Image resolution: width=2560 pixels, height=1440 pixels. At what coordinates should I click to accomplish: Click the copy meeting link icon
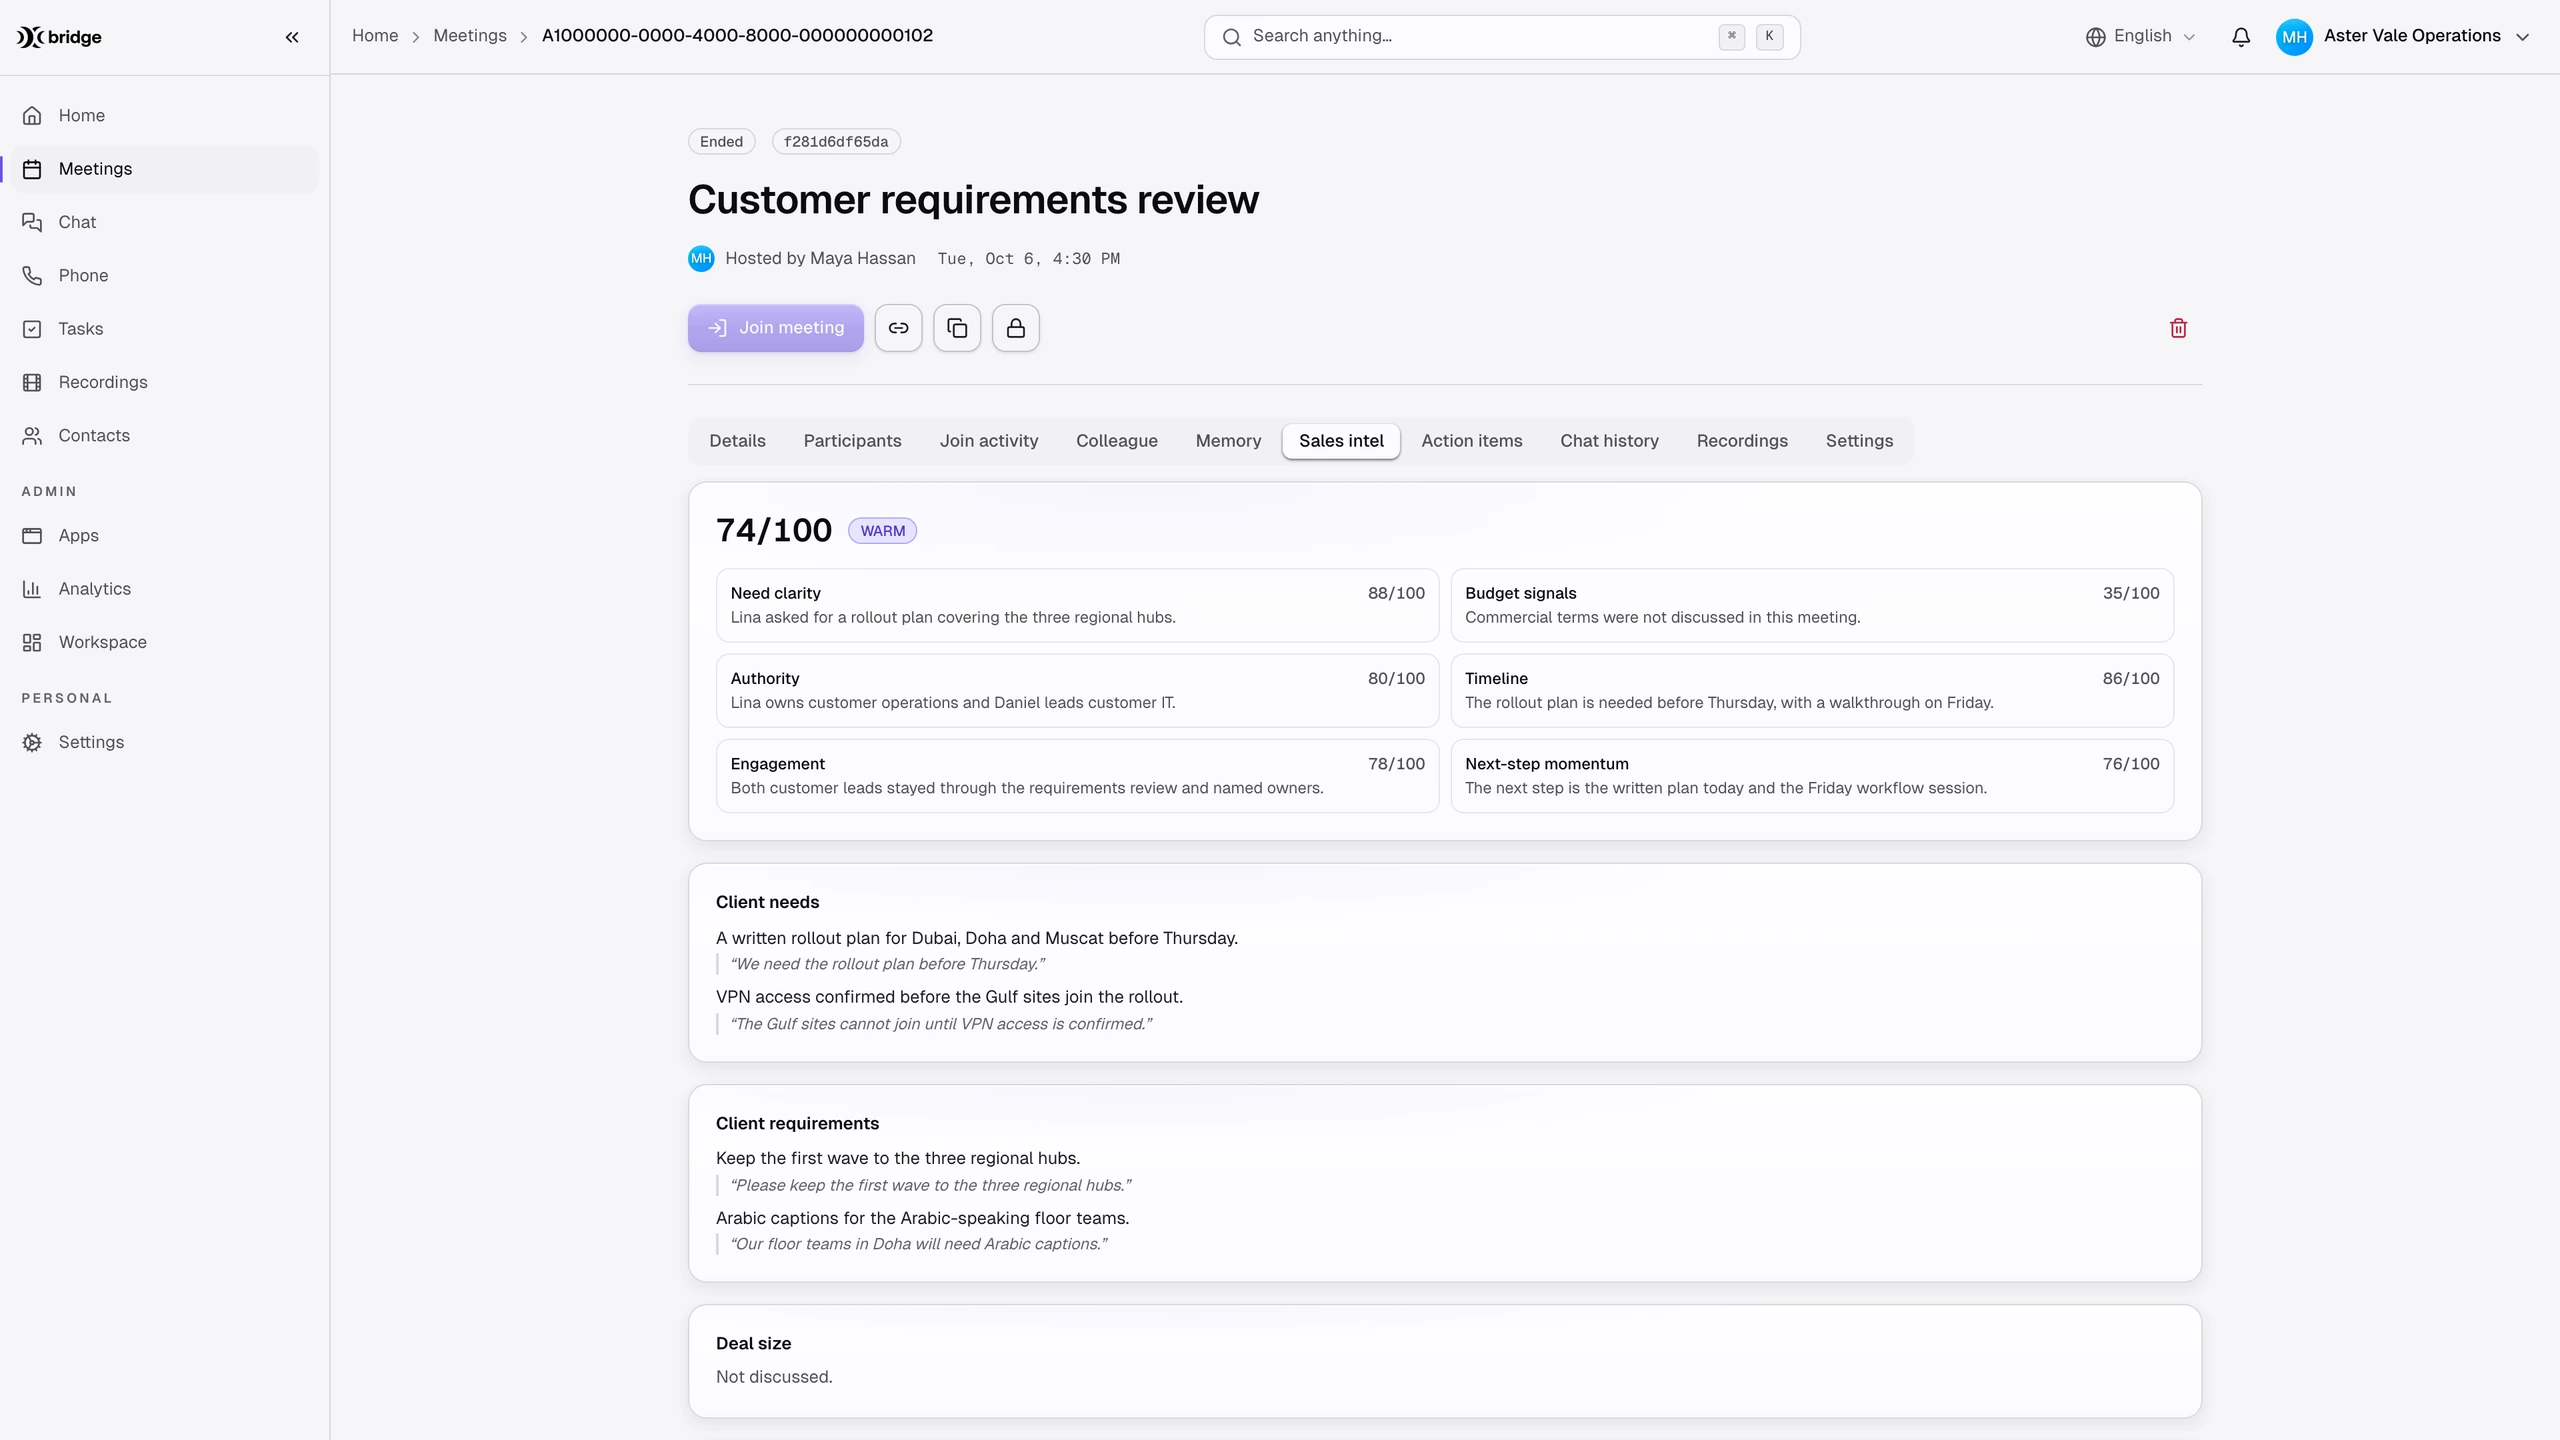tap(898, 328)
